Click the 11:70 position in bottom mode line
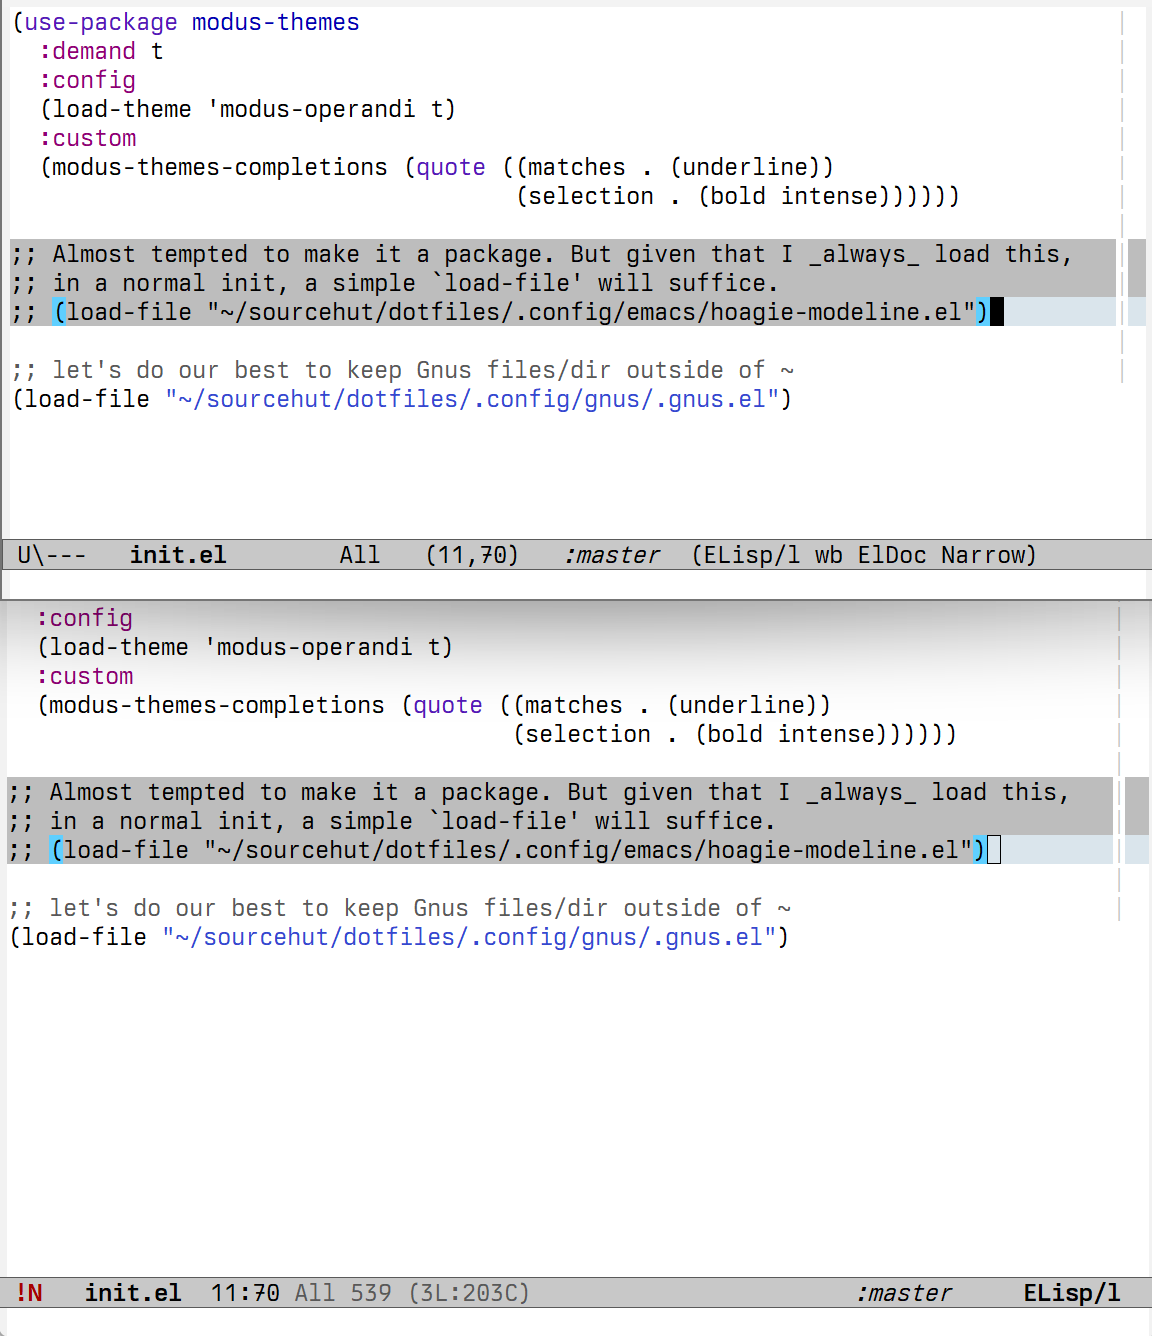 [x=245, y=1293]
